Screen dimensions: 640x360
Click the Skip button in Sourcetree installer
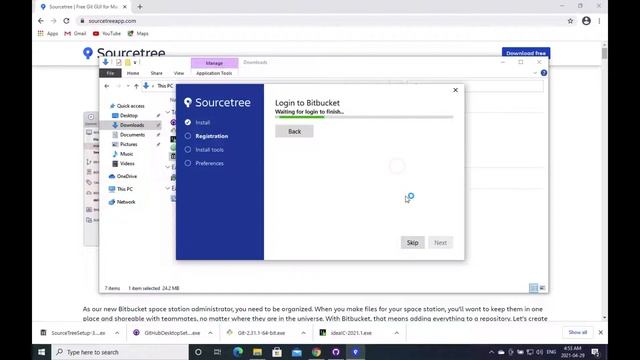(412, 242)
